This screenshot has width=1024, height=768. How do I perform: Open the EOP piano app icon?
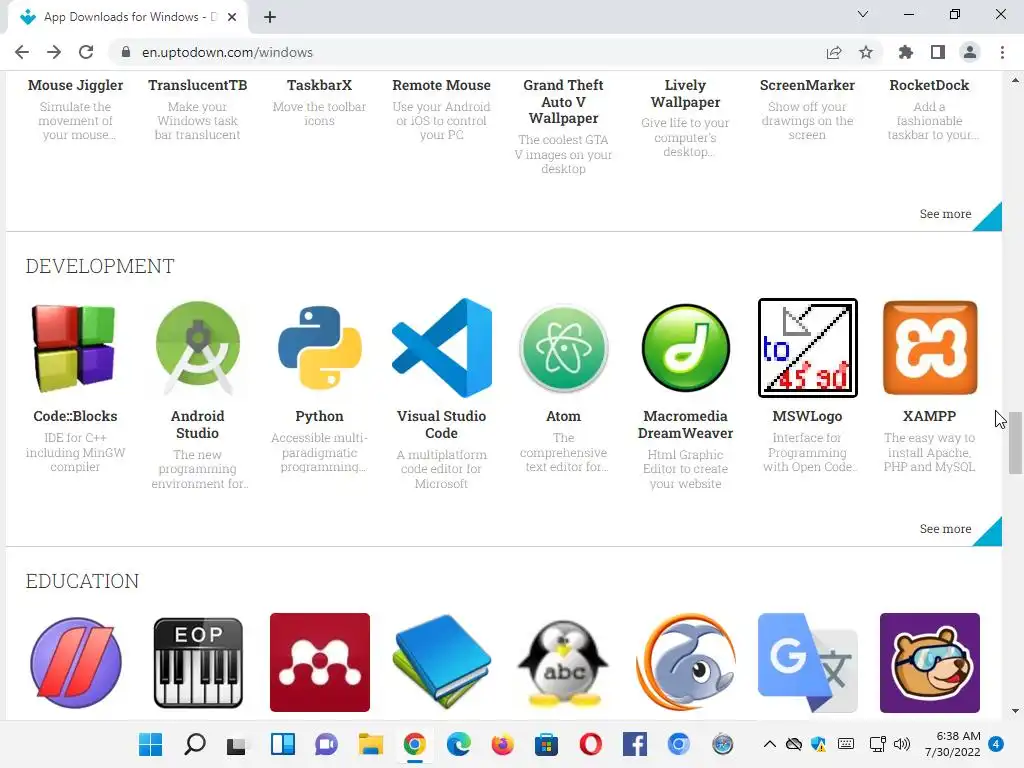[198, 662]
